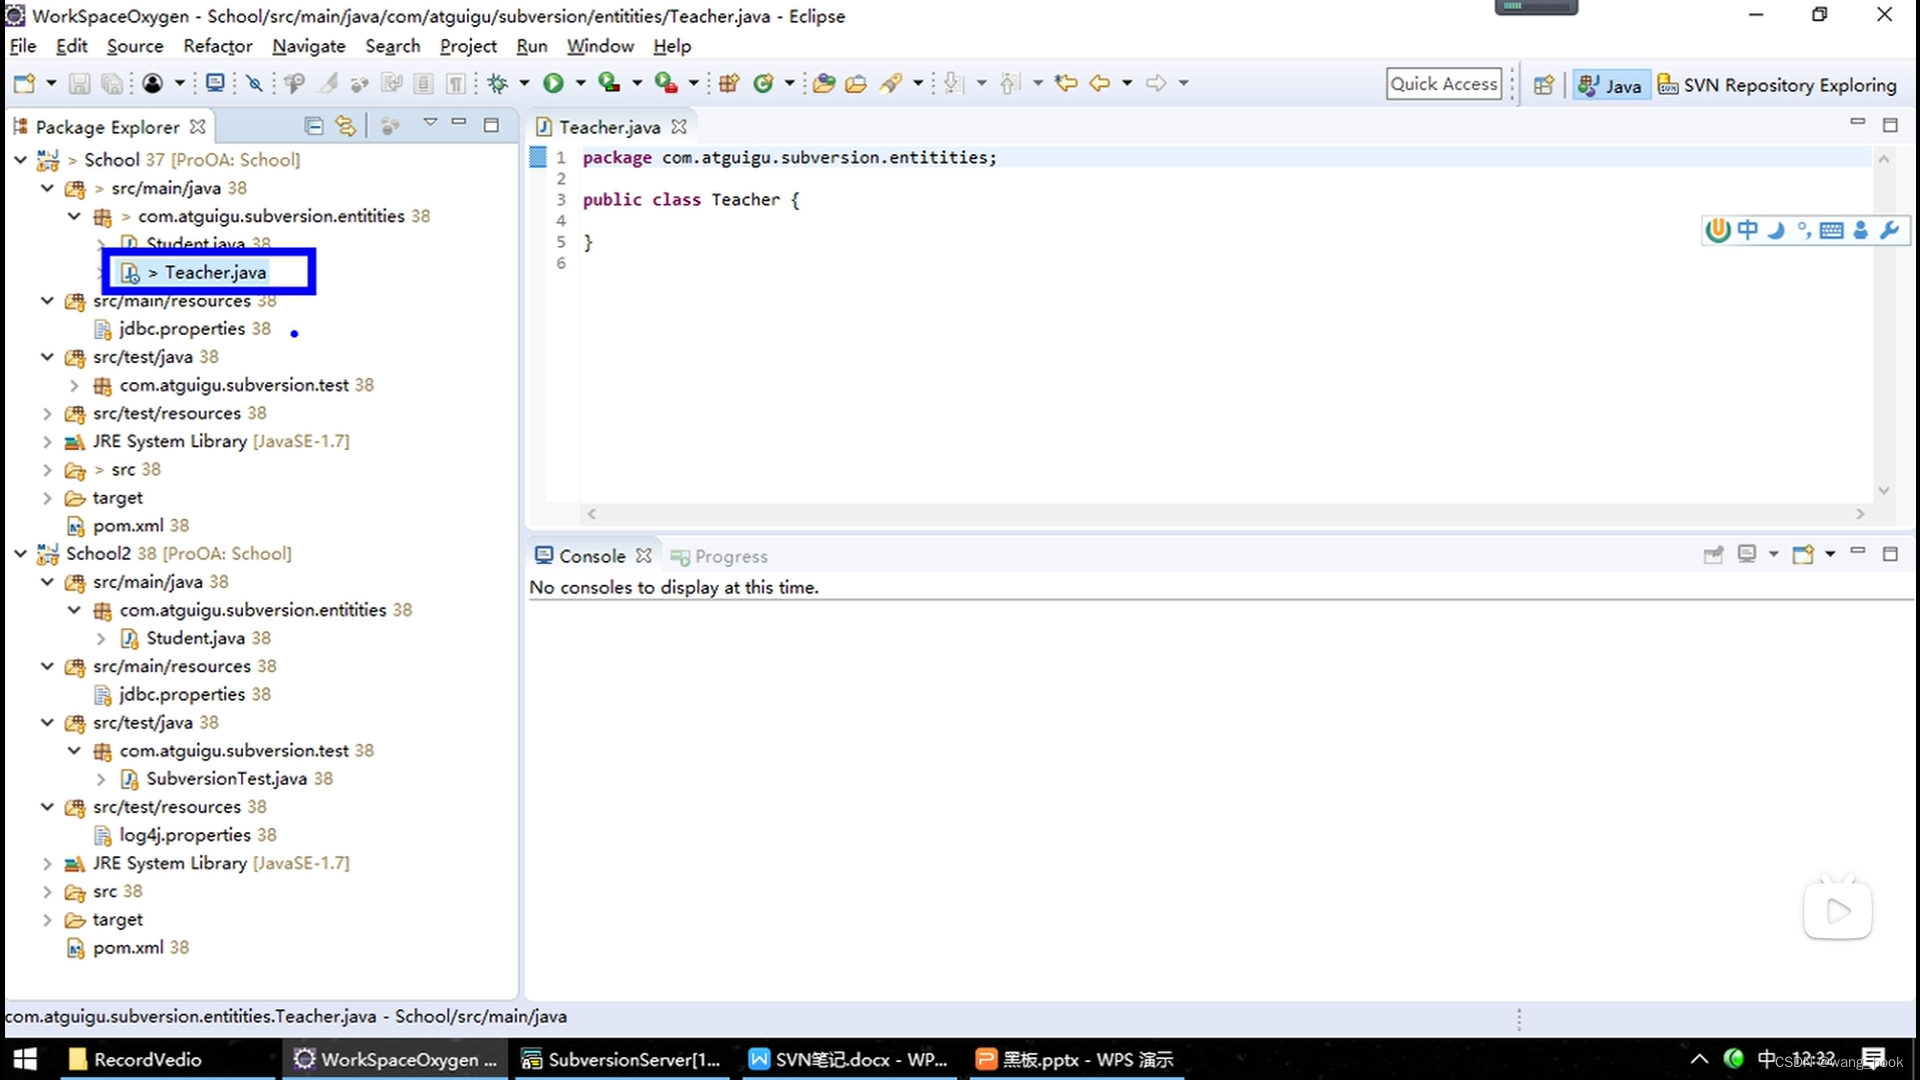This screenshot has height=1080, width=1920.
Task: Click the Run External Tools icon
Action: tap(666, 83)
